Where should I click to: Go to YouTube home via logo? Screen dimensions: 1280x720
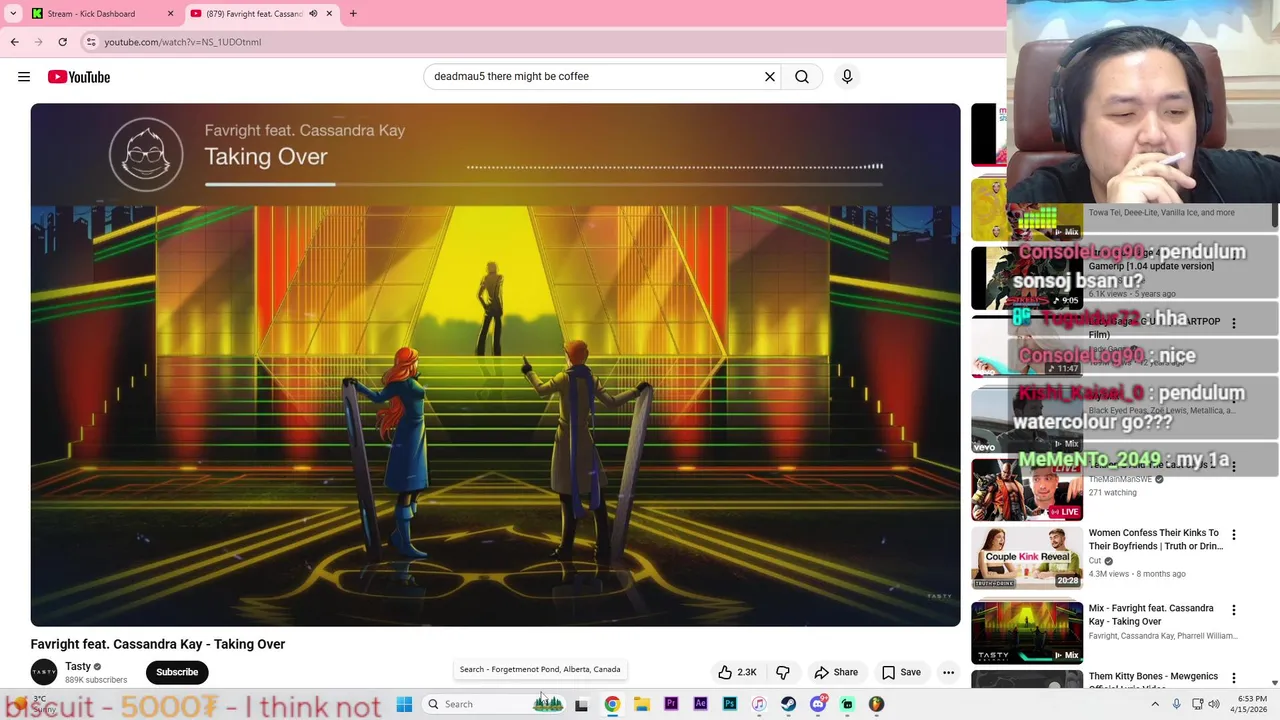click(x=79, y=77)
